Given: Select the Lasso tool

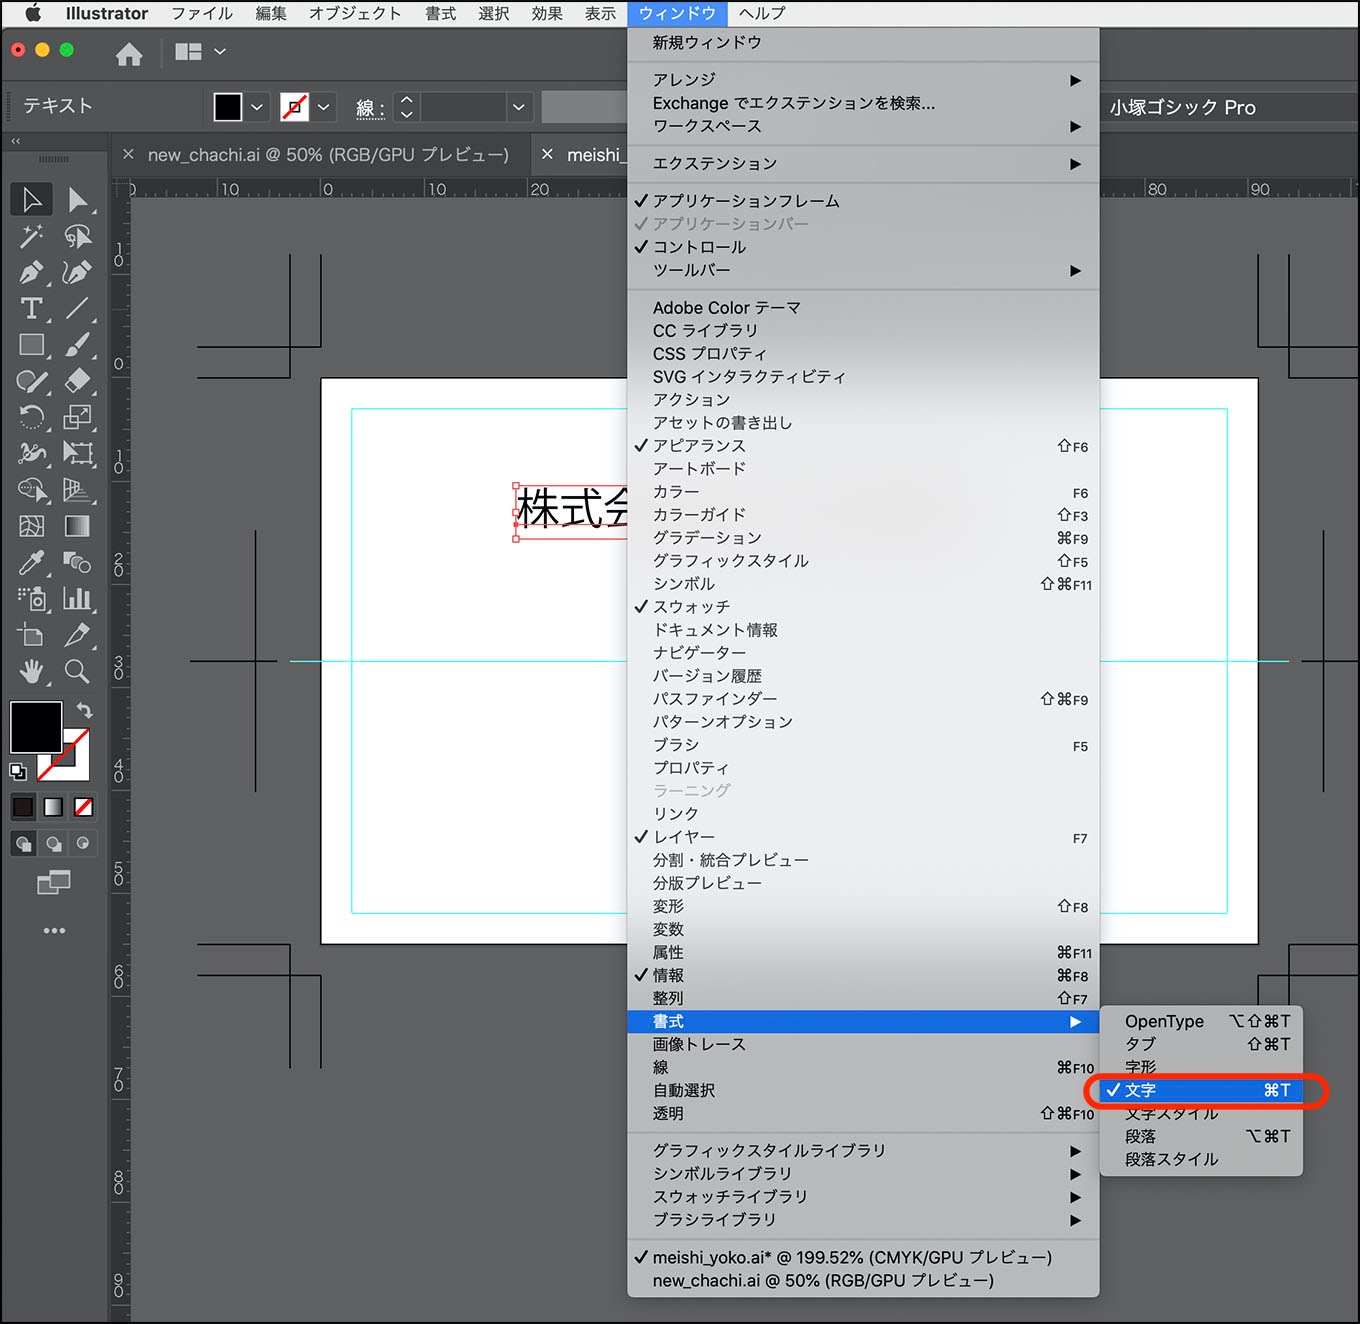Looking at the screenshot, I should point(78,236).
